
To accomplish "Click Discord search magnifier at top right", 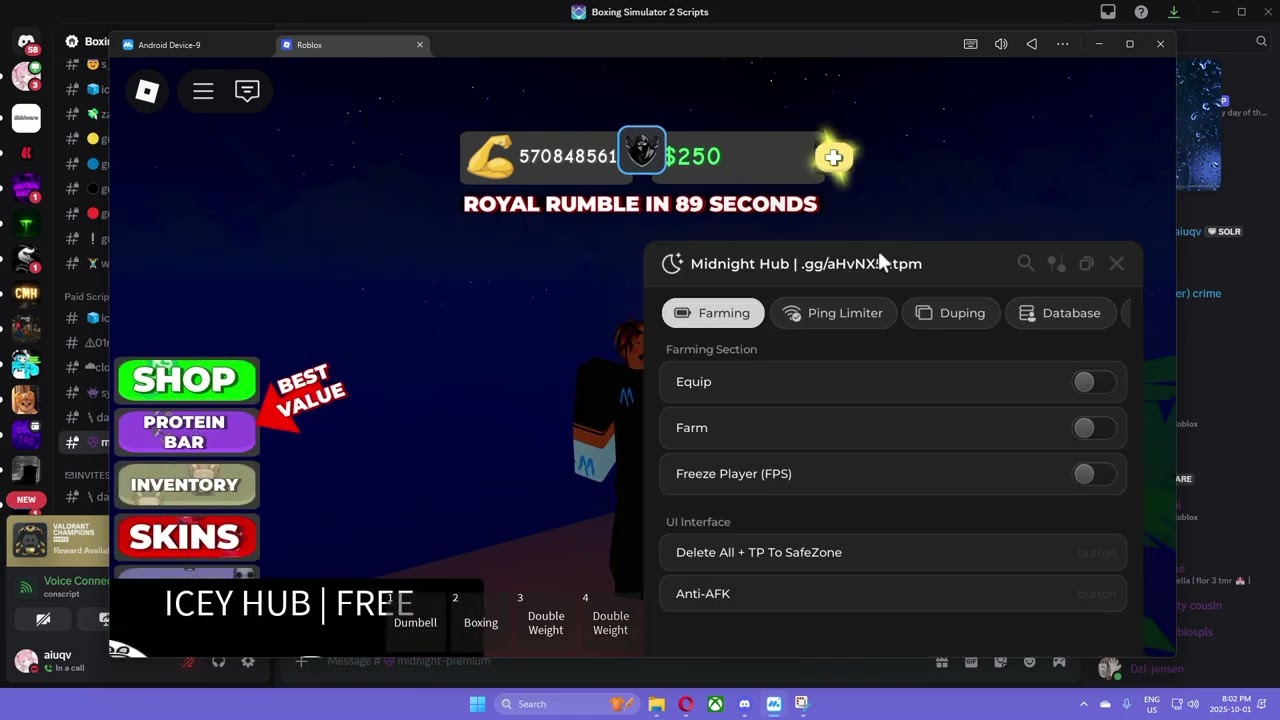I will (1262, 41).
